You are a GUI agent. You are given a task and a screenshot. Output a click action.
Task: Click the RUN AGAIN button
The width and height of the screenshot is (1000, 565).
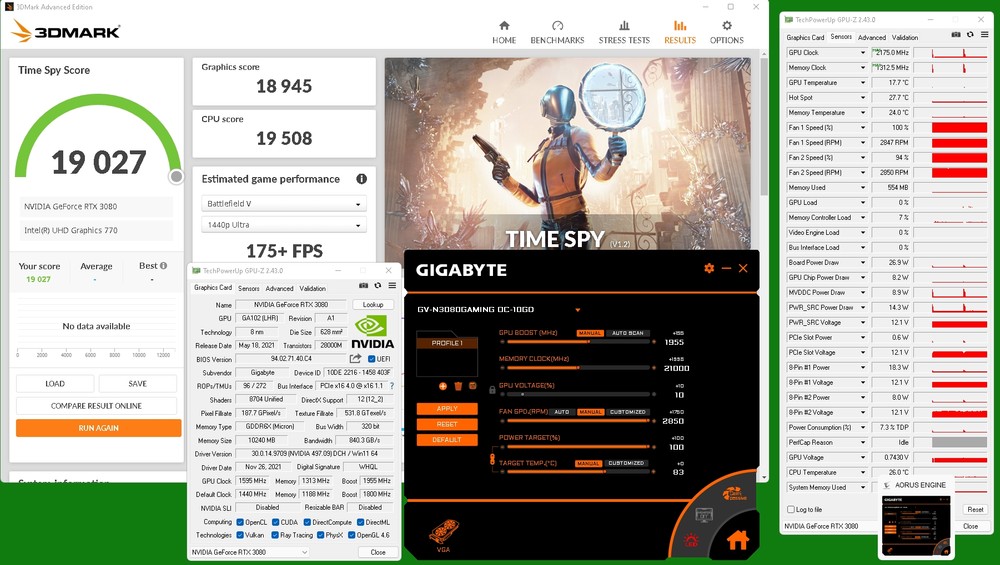click(98, 428)
